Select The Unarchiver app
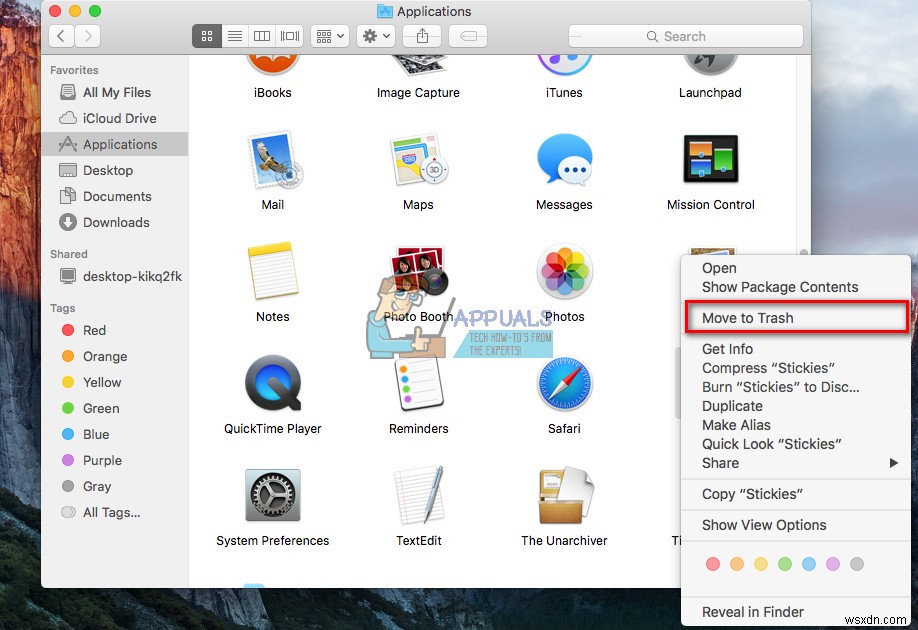This screenshot has height=630, width=918. point(564,495)
